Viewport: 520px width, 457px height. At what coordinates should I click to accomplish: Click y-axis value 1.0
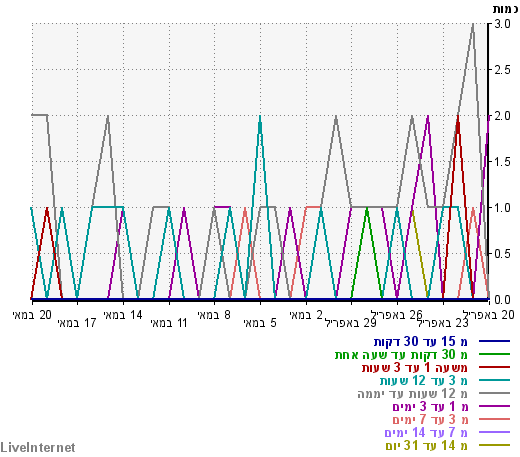click(502, 208)
